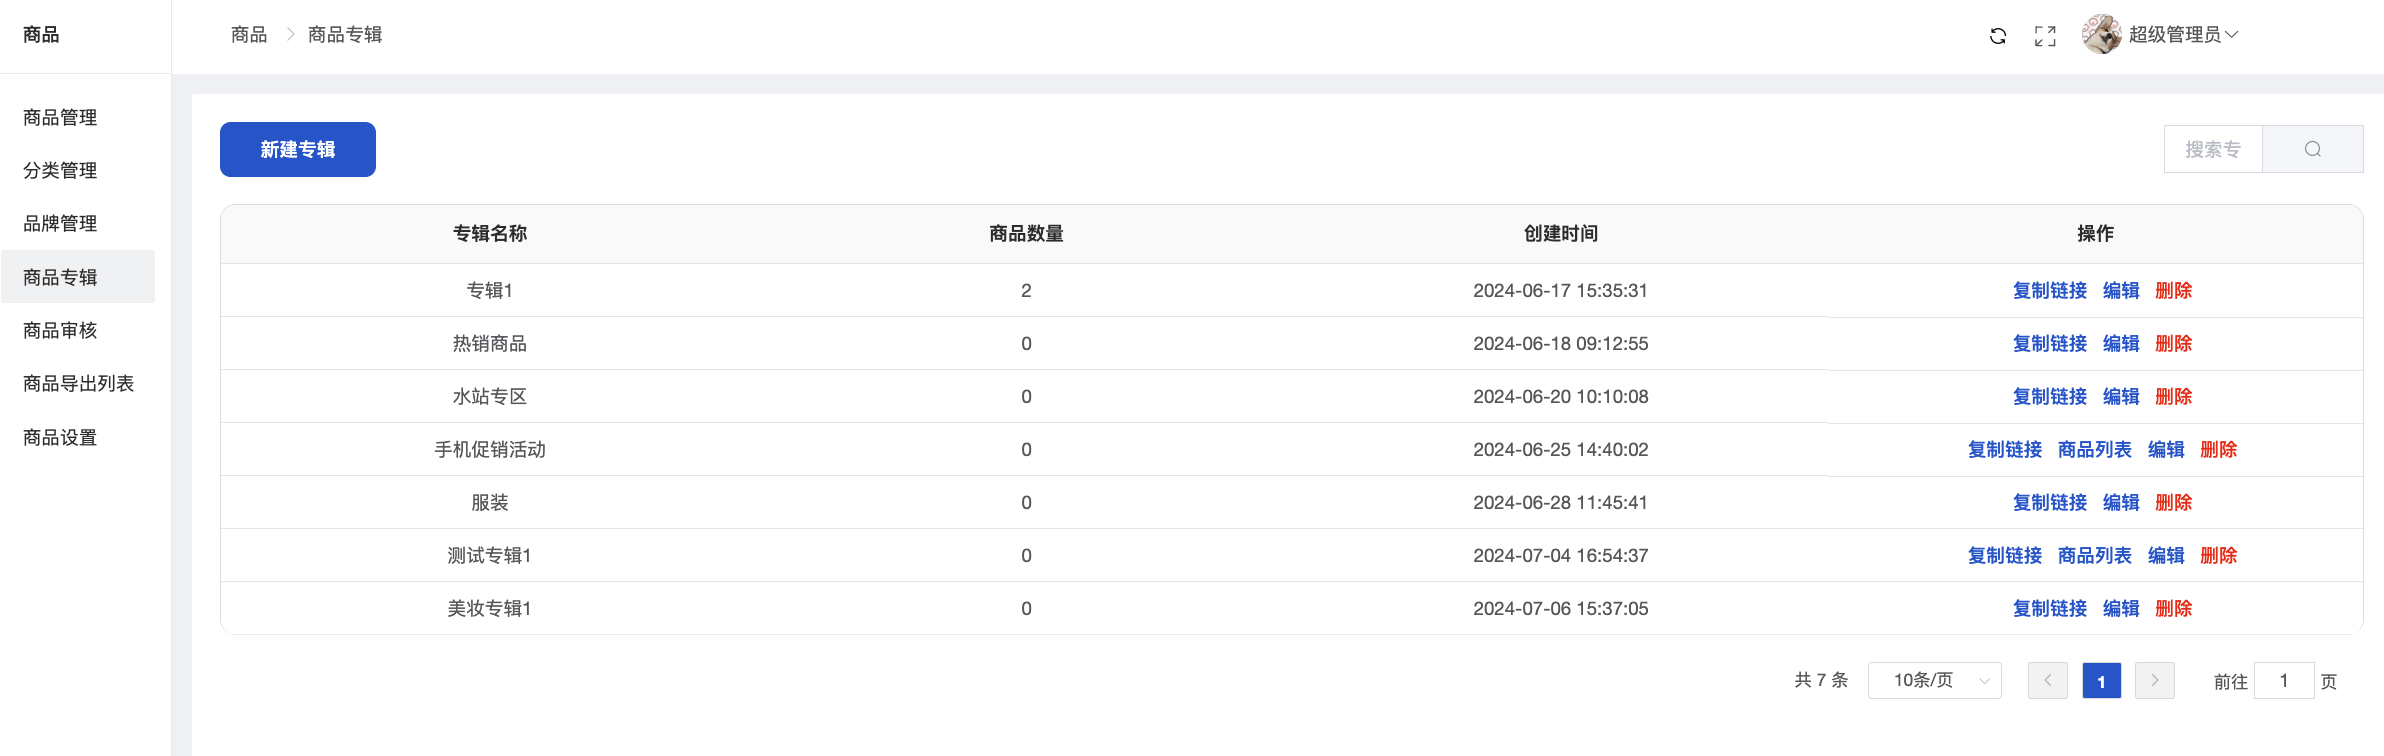Screen dimensions: 2384x756
Task: Click the admin avatar image
Action: click(2101, 35)
